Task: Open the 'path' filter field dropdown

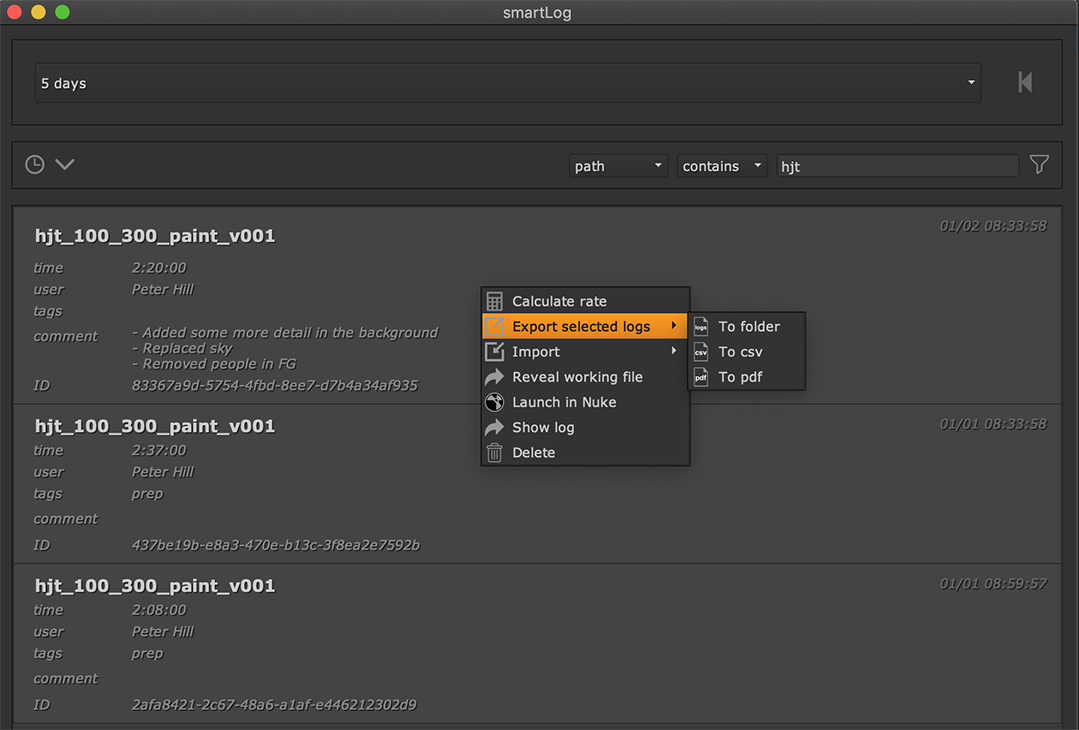Action: (x=618, y=166)
